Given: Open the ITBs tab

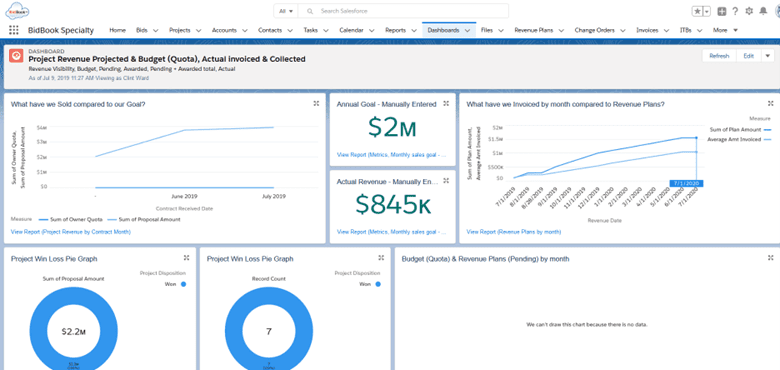Looking at the screenshot, I should [x=685, y=30].
